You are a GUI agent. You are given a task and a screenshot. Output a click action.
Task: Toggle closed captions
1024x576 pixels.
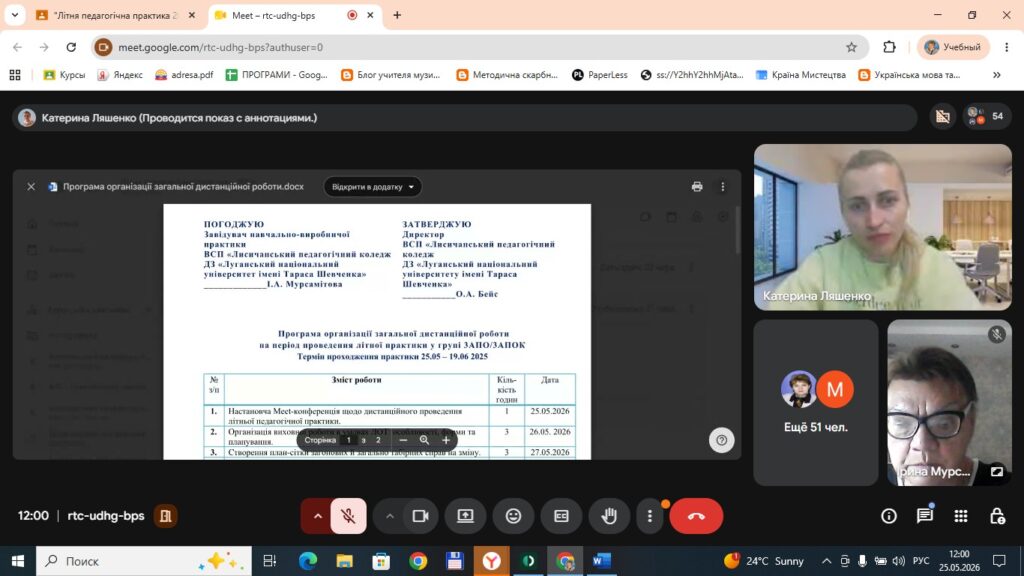pyautogui.click(x=561, y=516)
